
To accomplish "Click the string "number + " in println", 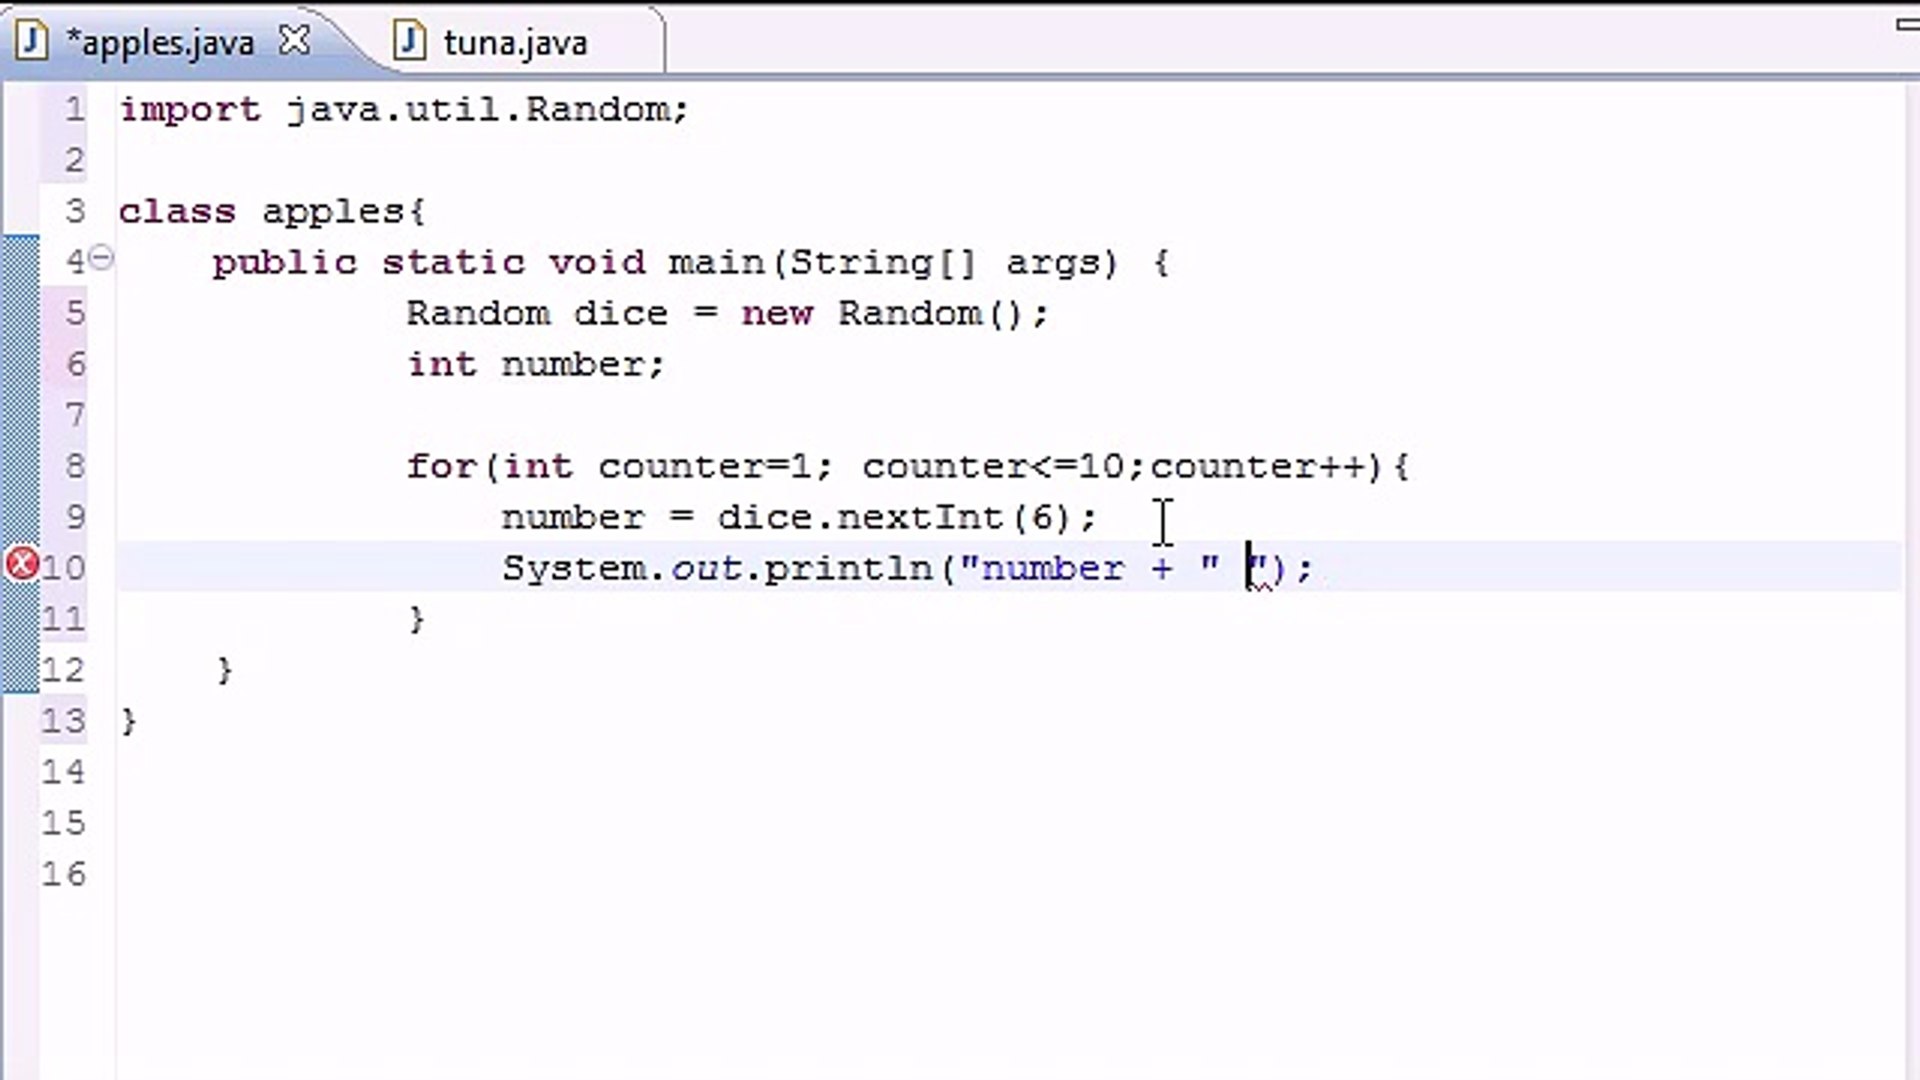I will click(1089, 568).
